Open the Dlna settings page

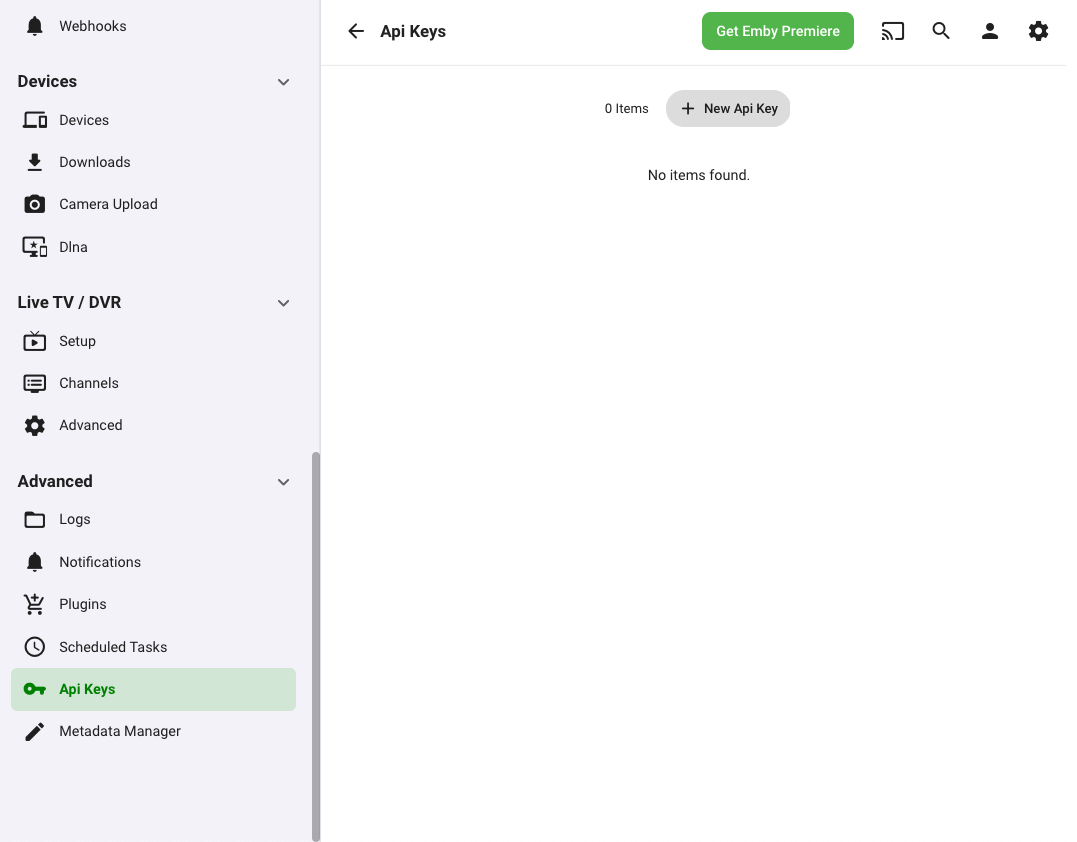(73, 247)
